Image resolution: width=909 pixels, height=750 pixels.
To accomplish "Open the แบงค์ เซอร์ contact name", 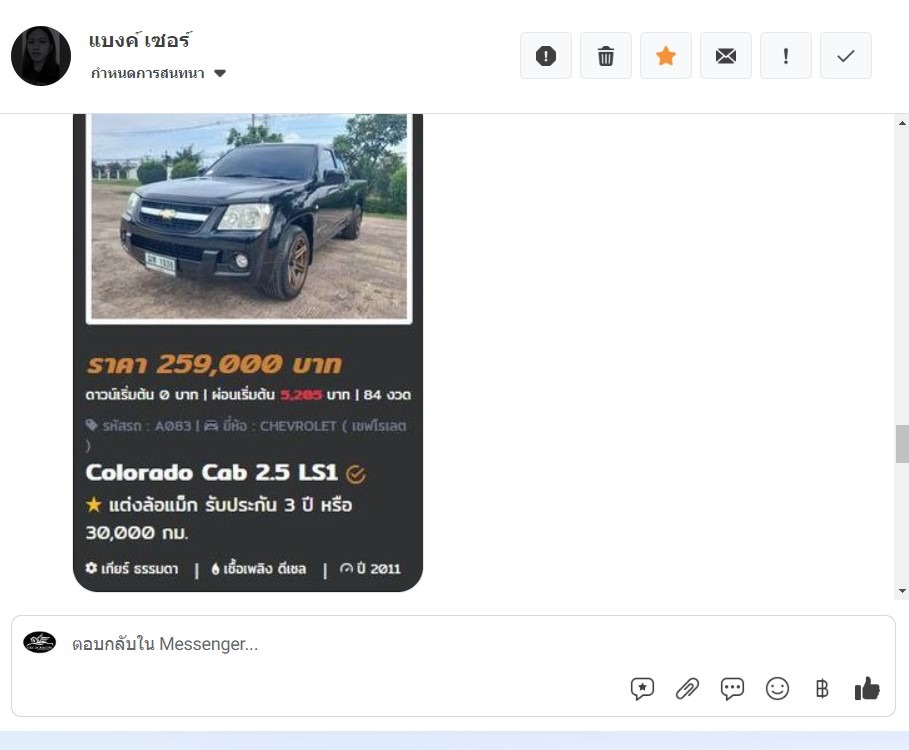I will [x=140, y=40].
